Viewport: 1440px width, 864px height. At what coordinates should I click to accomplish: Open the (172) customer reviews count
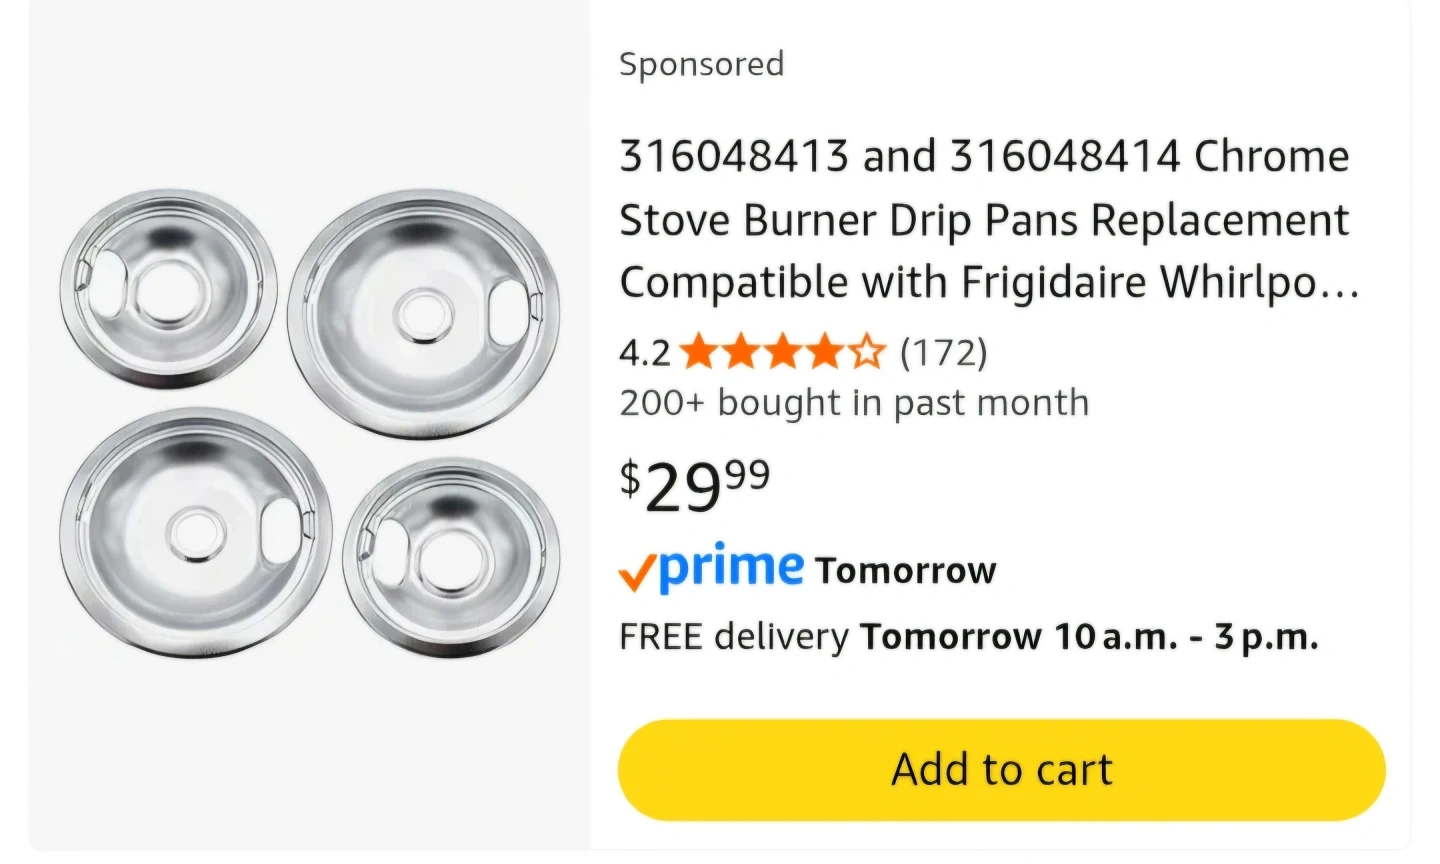(943, 352)
